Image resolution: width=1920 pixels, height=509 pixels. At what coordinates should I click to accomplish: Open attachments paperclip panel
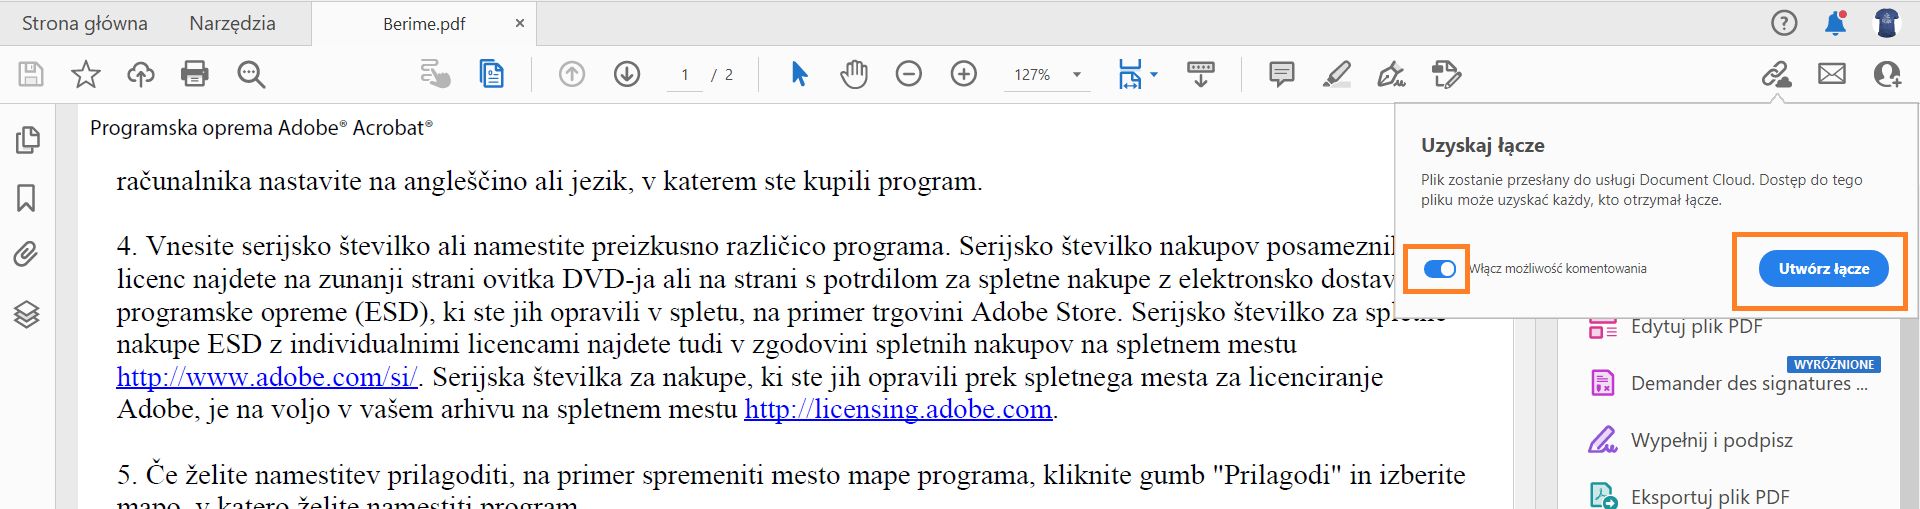tap(27, 255)
